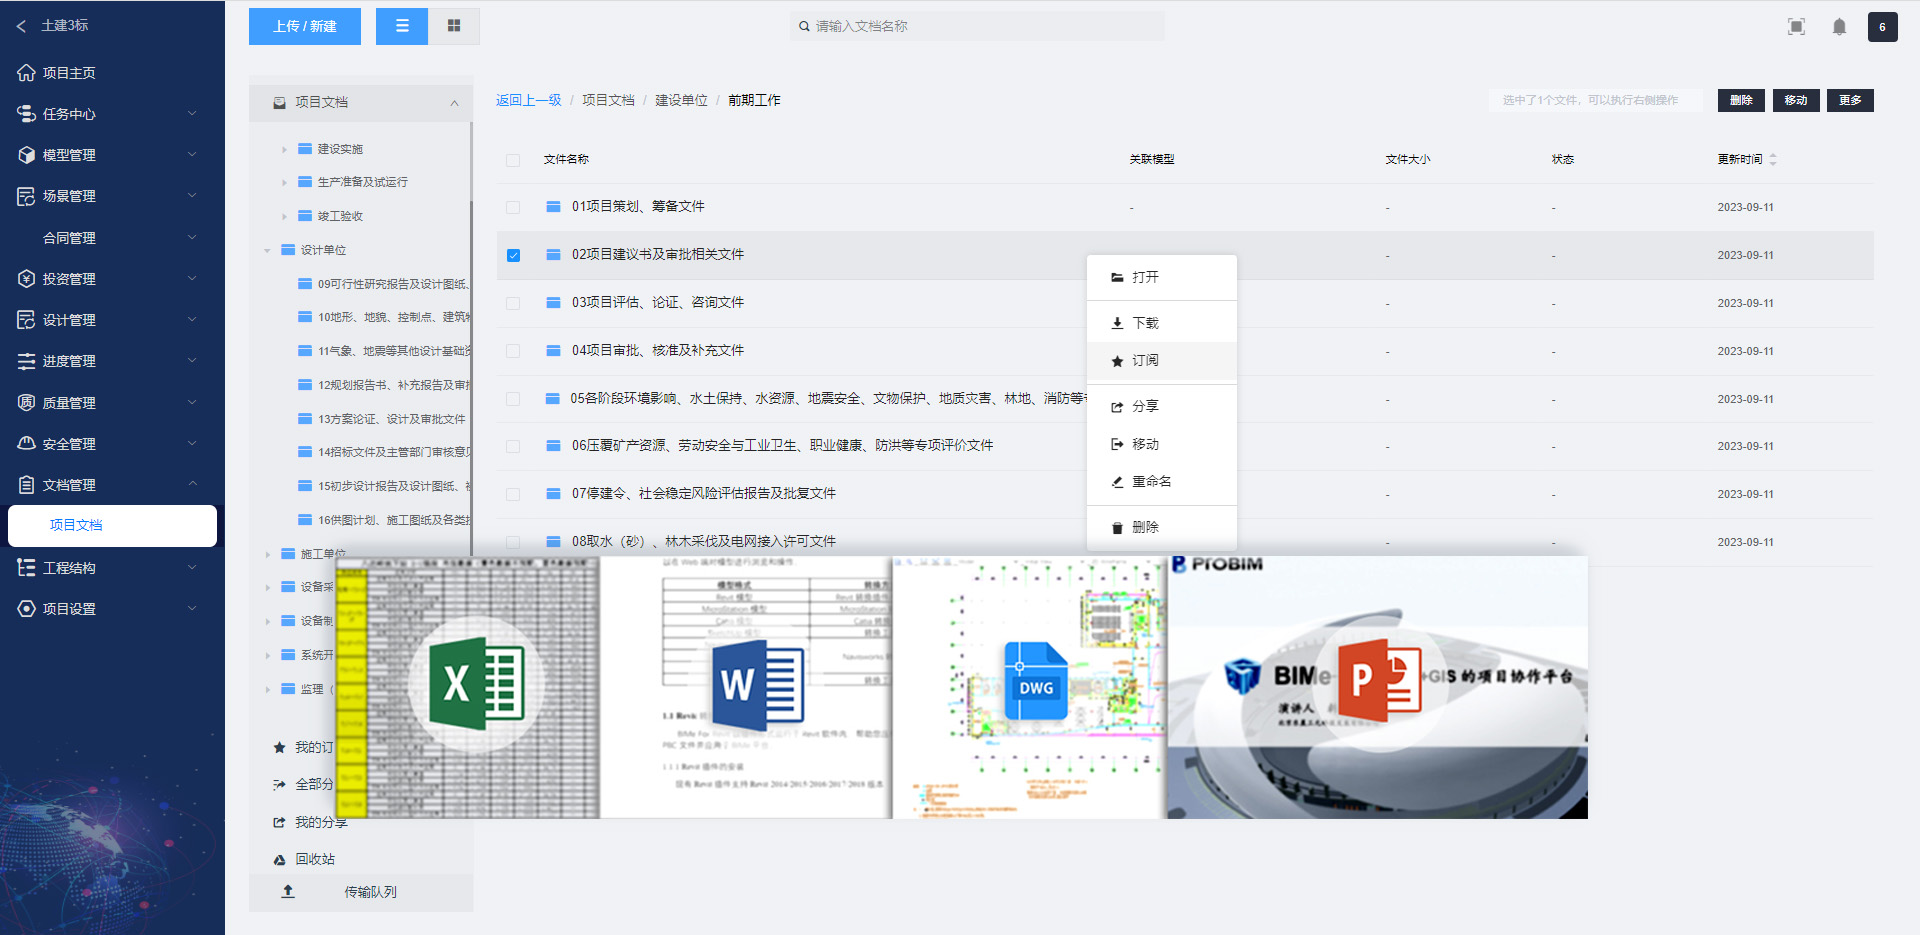The image size is (1920, 935).
Task: Toggle fullscreen mode icon
Action: tap(1796, 27)
